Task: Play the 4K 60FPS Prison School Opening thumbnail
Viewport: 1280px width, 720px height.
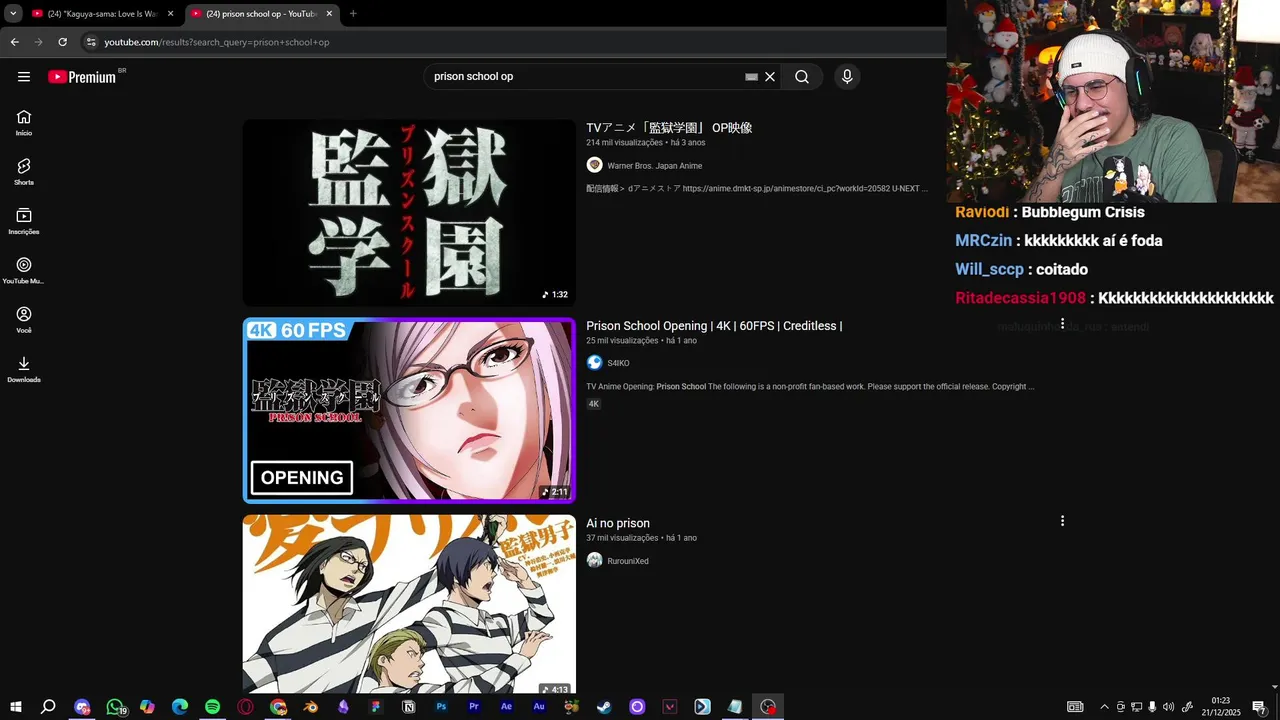Action: [409, 410]
